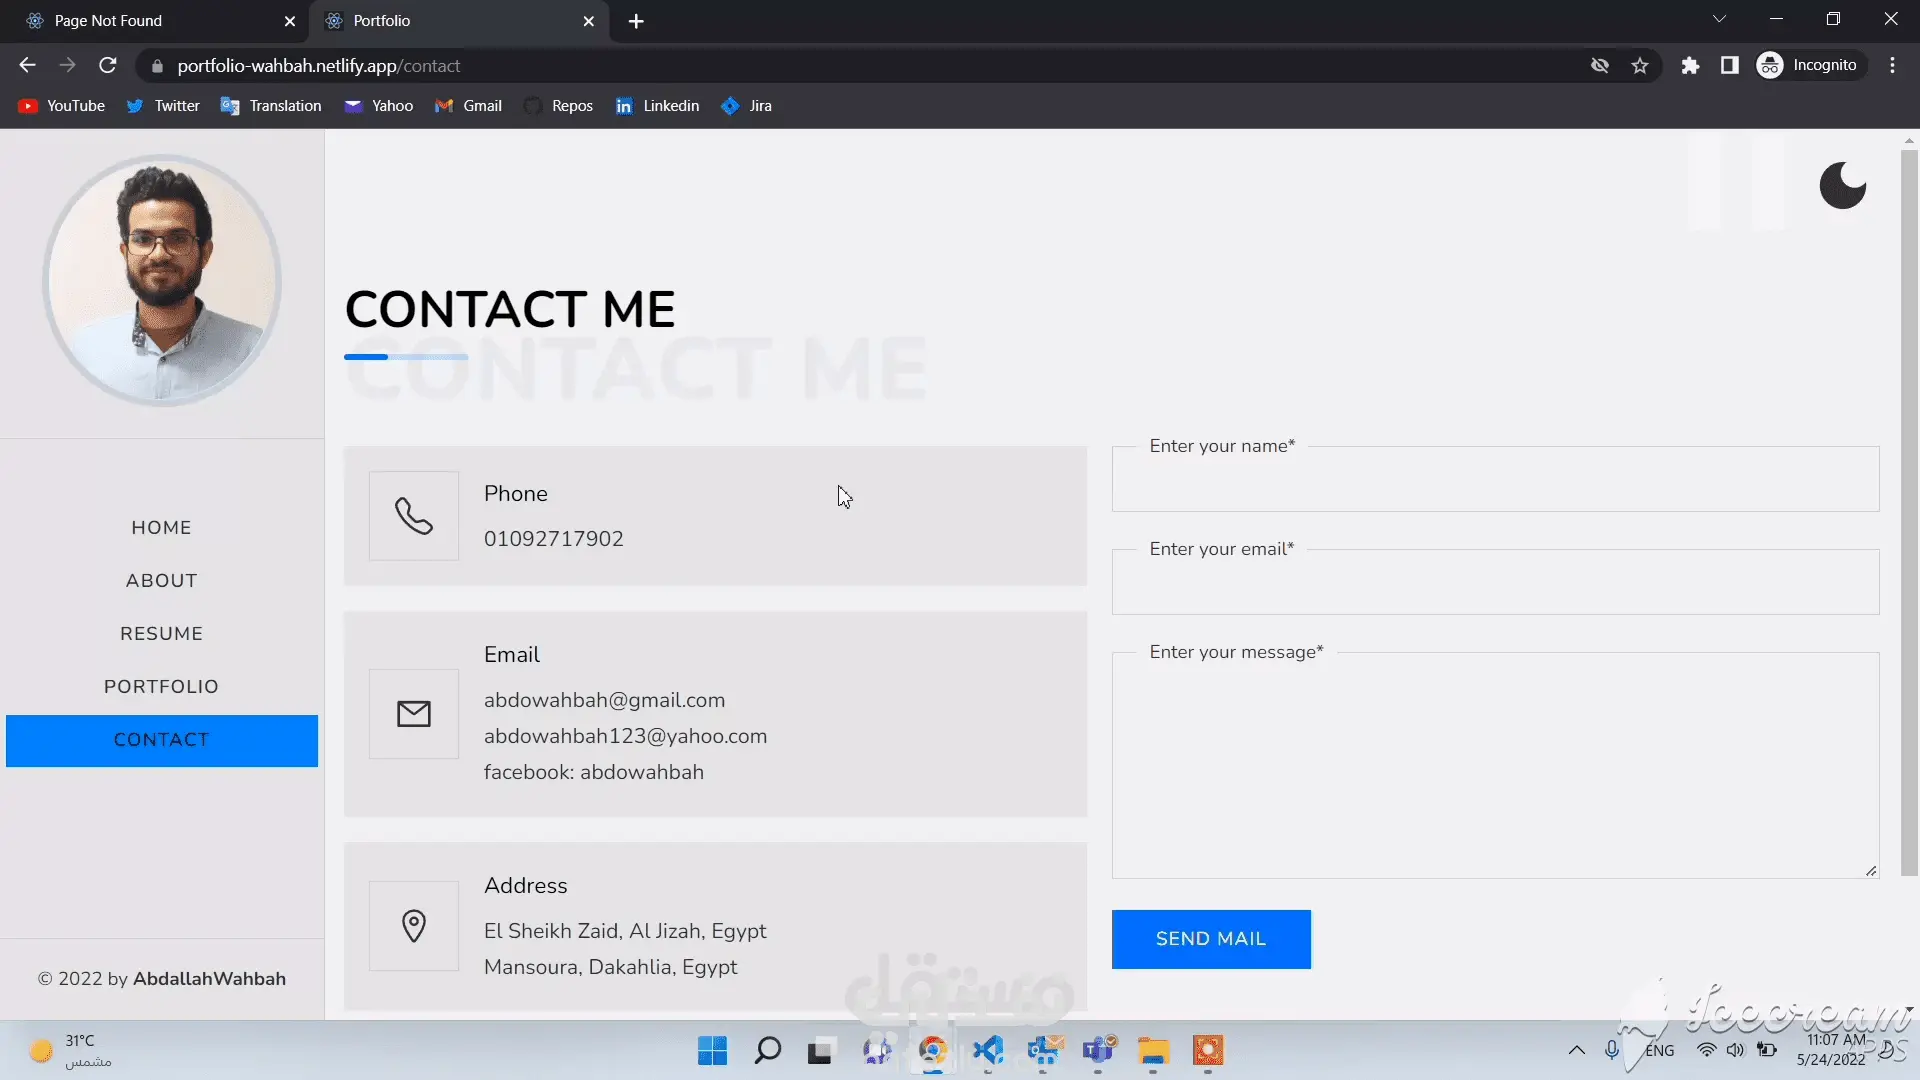This screenshot has width=1920, height=1080.
Task: Click the email envelope icon
Action: tap(413, 714)
